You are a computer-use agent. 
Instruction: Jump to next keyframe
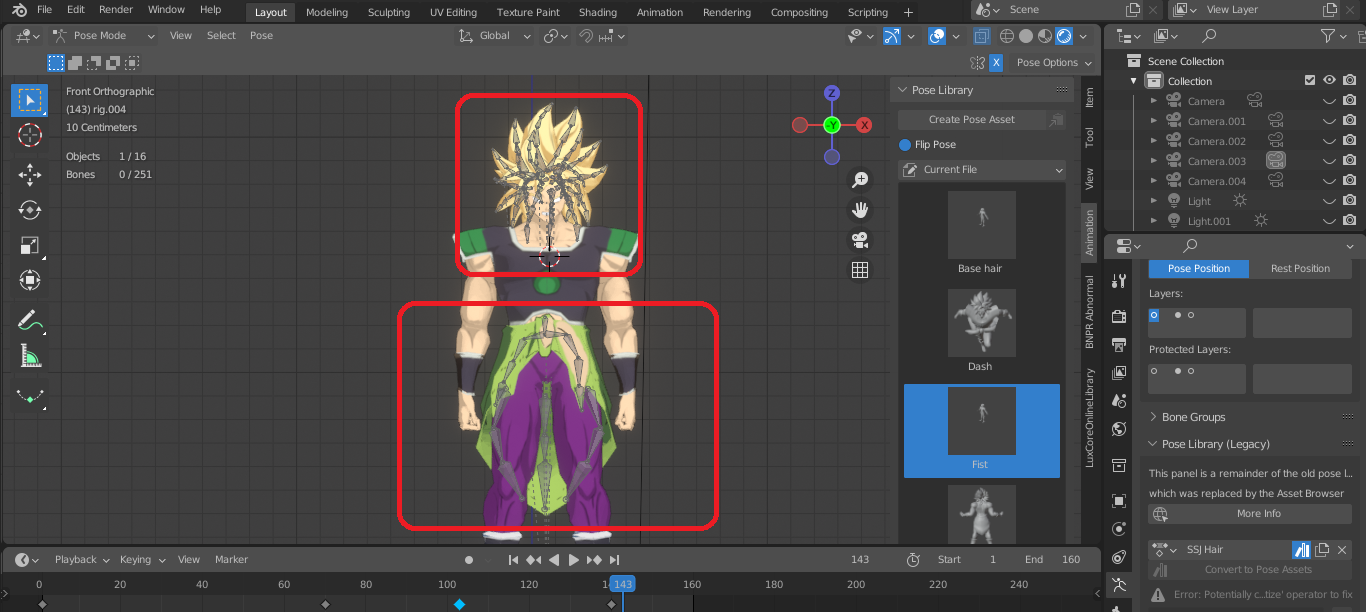pyautogui.click(x=594, y=560)
